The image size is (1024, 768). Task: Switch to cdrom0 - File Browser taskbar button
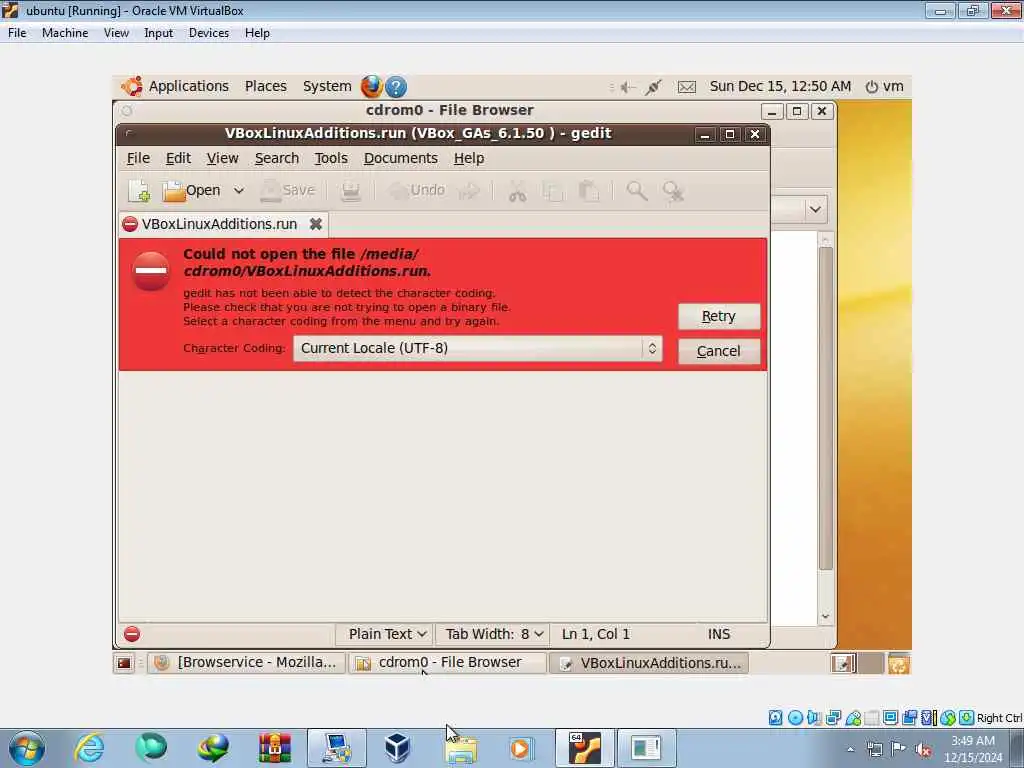[x=448, y=663]
